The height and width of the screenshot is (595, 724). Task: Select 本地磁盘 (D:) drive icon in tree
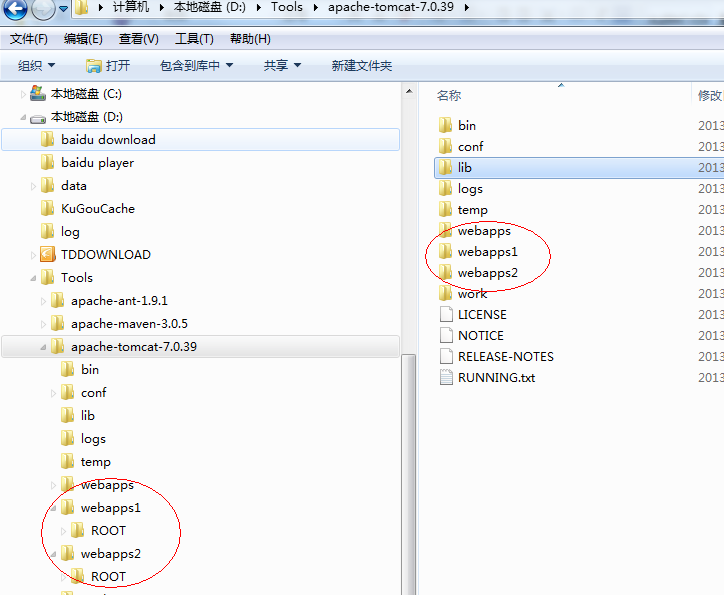[x=38, y=118]
